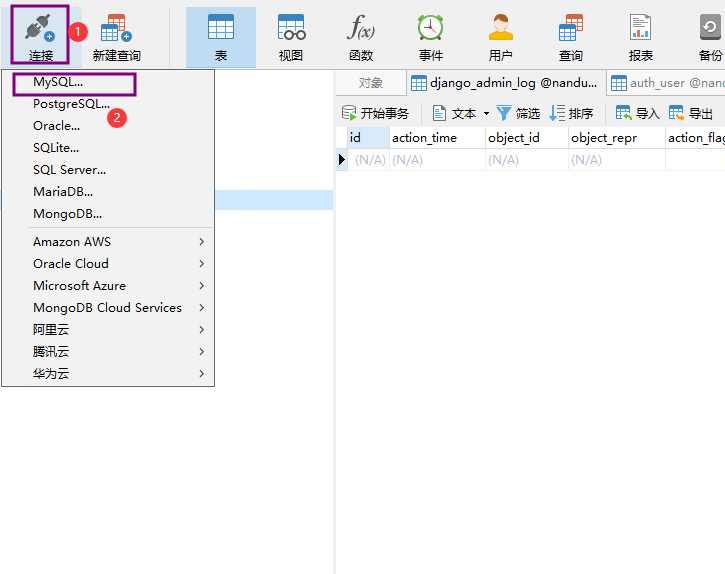Create a new query with 新建查询
Screen dimensions: 725x574
117,37
